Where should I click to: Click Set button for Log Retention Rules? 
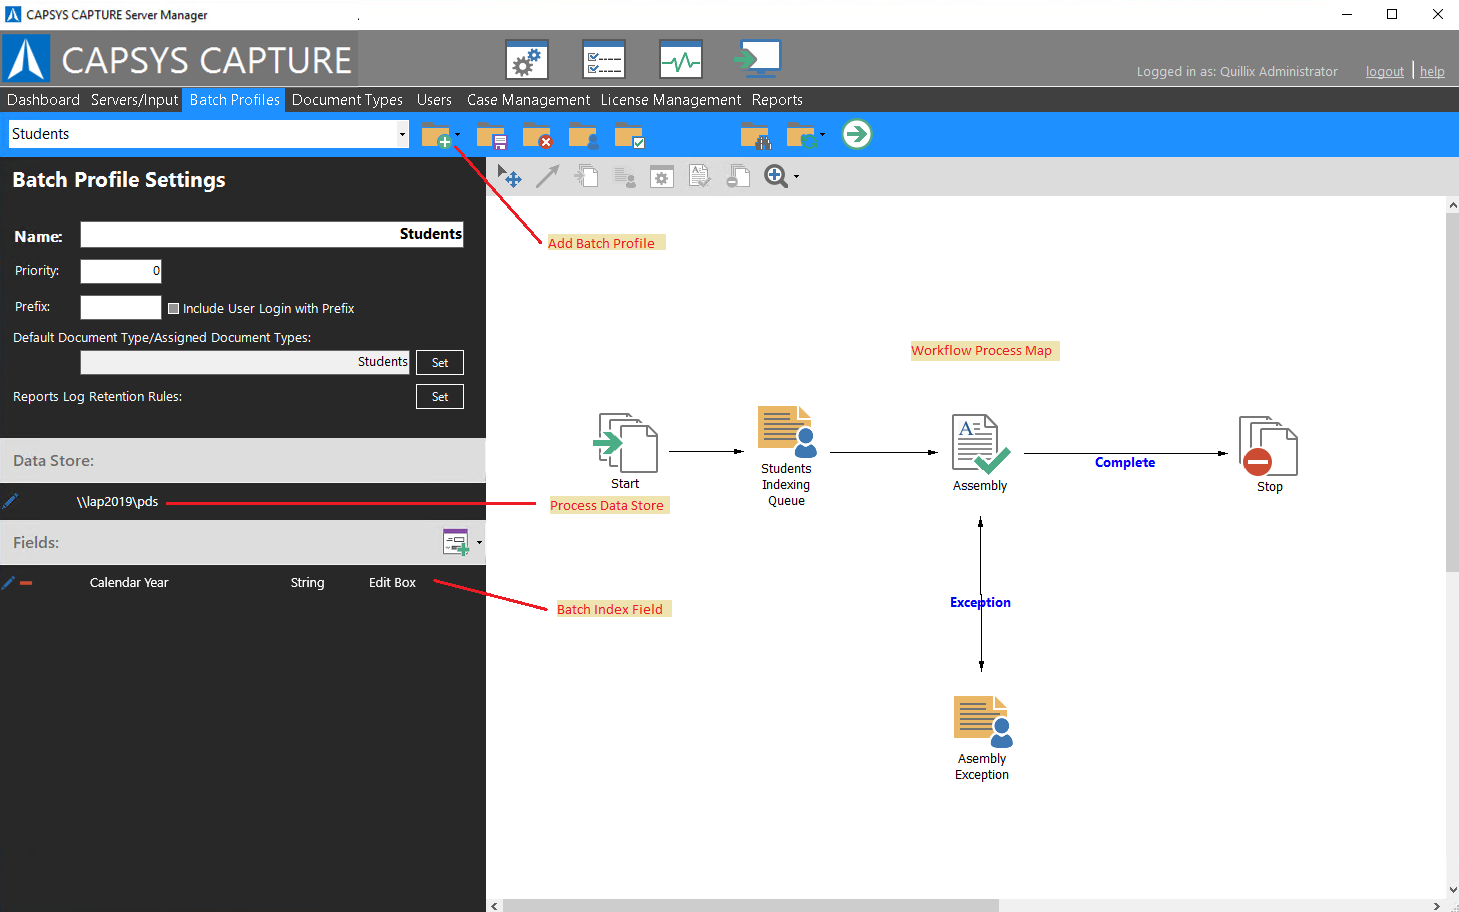[440, 397]
